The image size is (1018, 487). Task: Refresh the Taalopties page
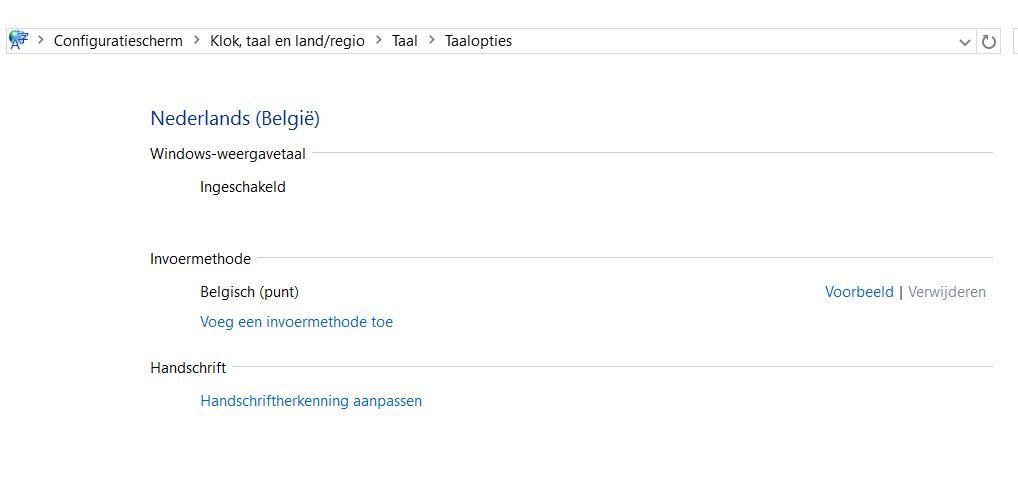click(988, 42)
